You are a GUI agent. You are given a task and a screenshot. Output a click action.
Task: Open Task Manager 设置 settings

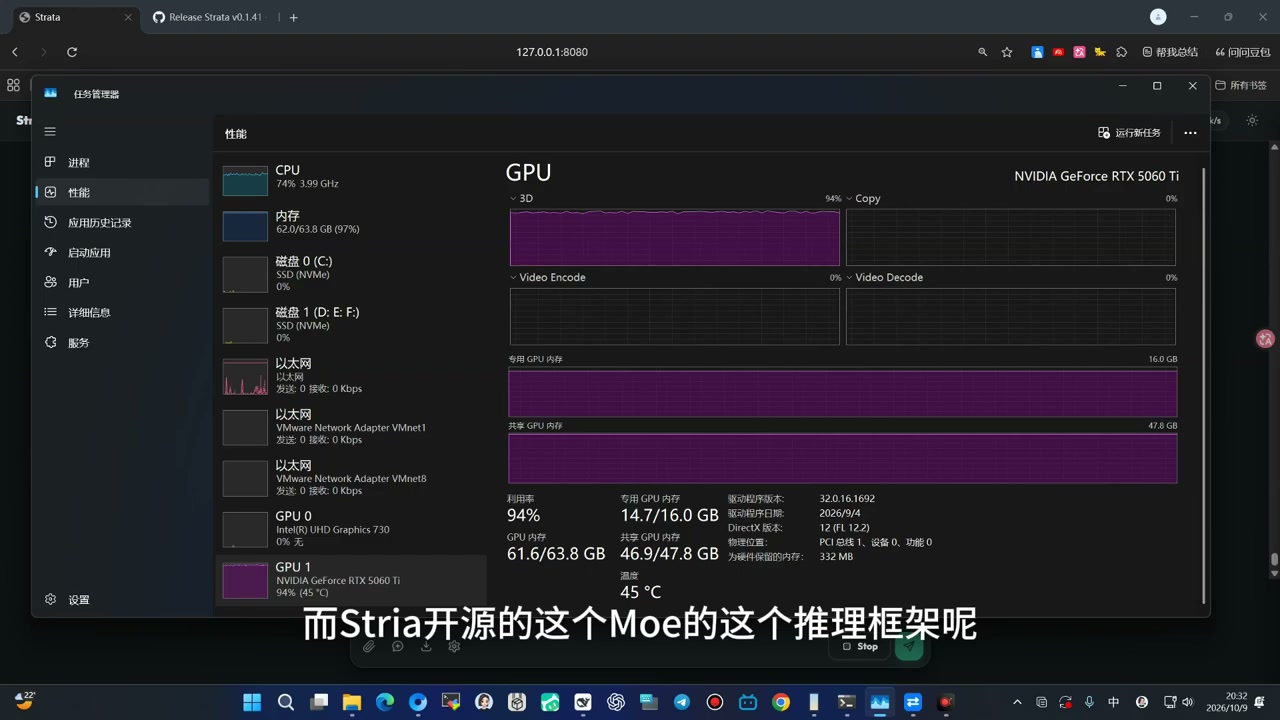122,599
